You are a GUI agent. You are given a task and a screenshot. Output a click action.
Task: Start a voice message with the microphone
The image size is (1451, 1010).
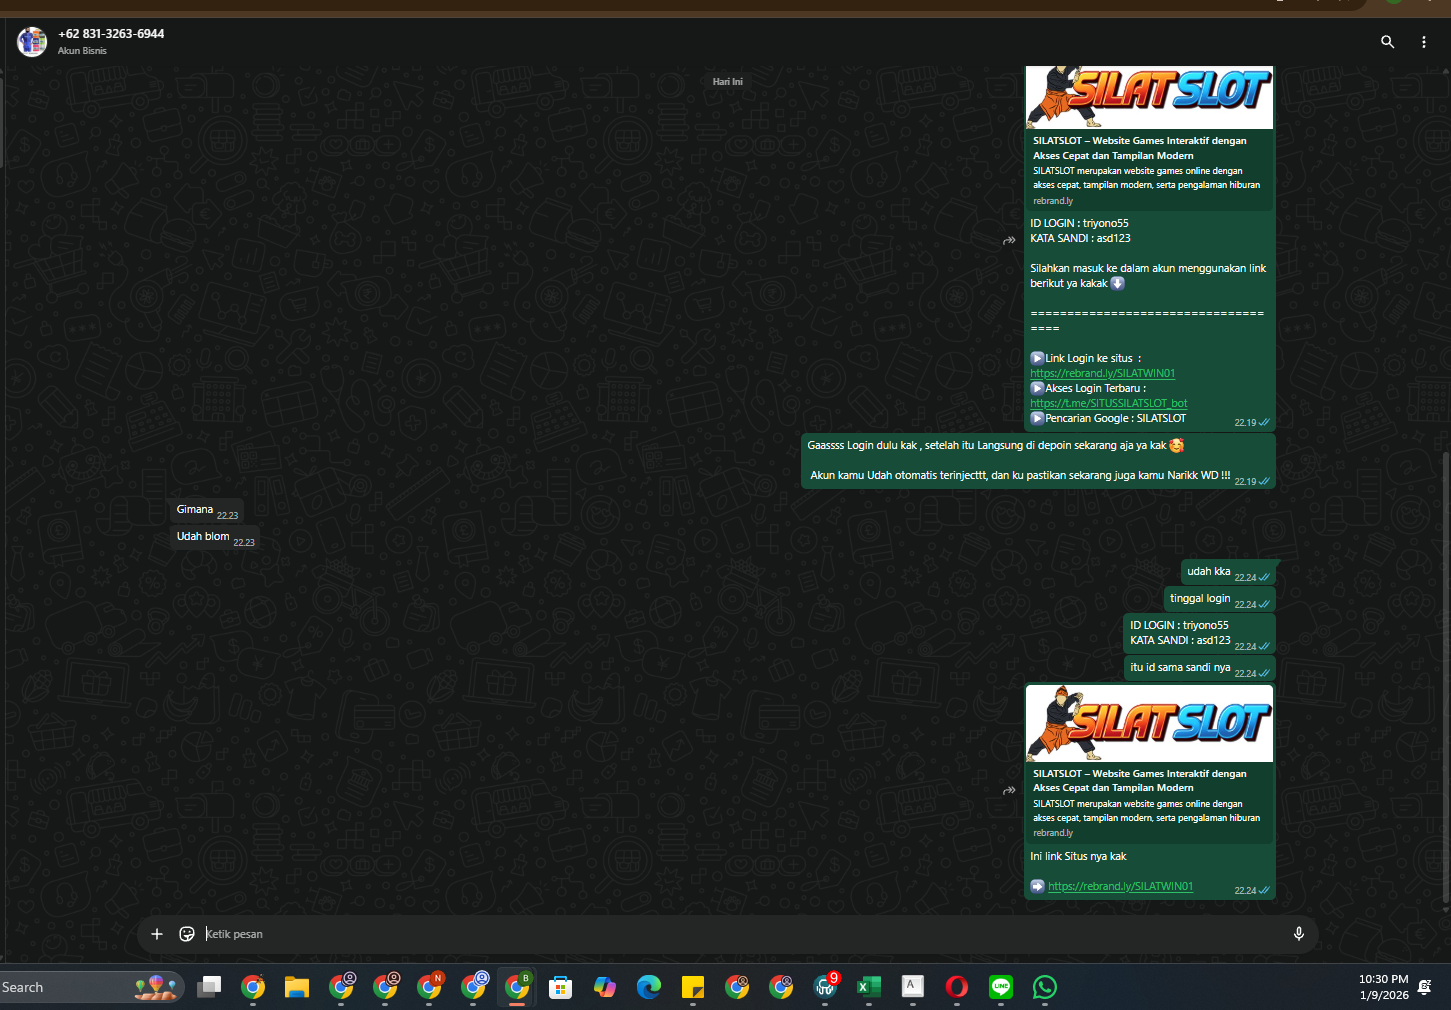point(1299,934)
